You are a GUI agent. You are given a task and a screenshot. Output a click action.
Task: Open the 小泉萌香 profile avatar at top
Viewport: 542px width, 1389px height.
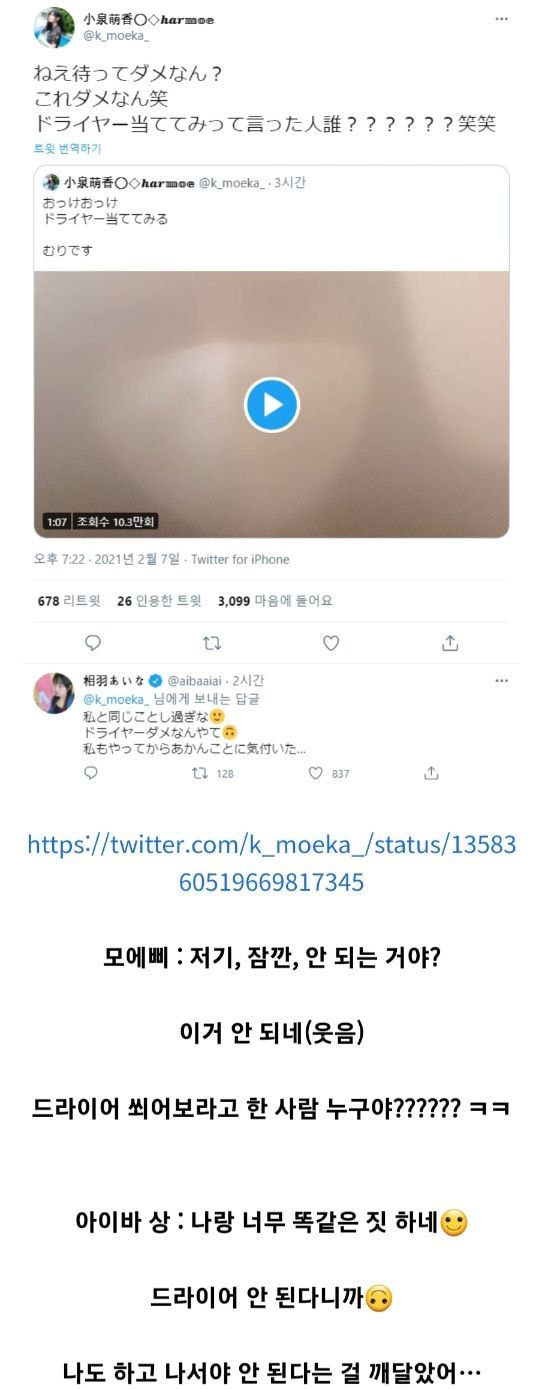[x=53, y=27]
